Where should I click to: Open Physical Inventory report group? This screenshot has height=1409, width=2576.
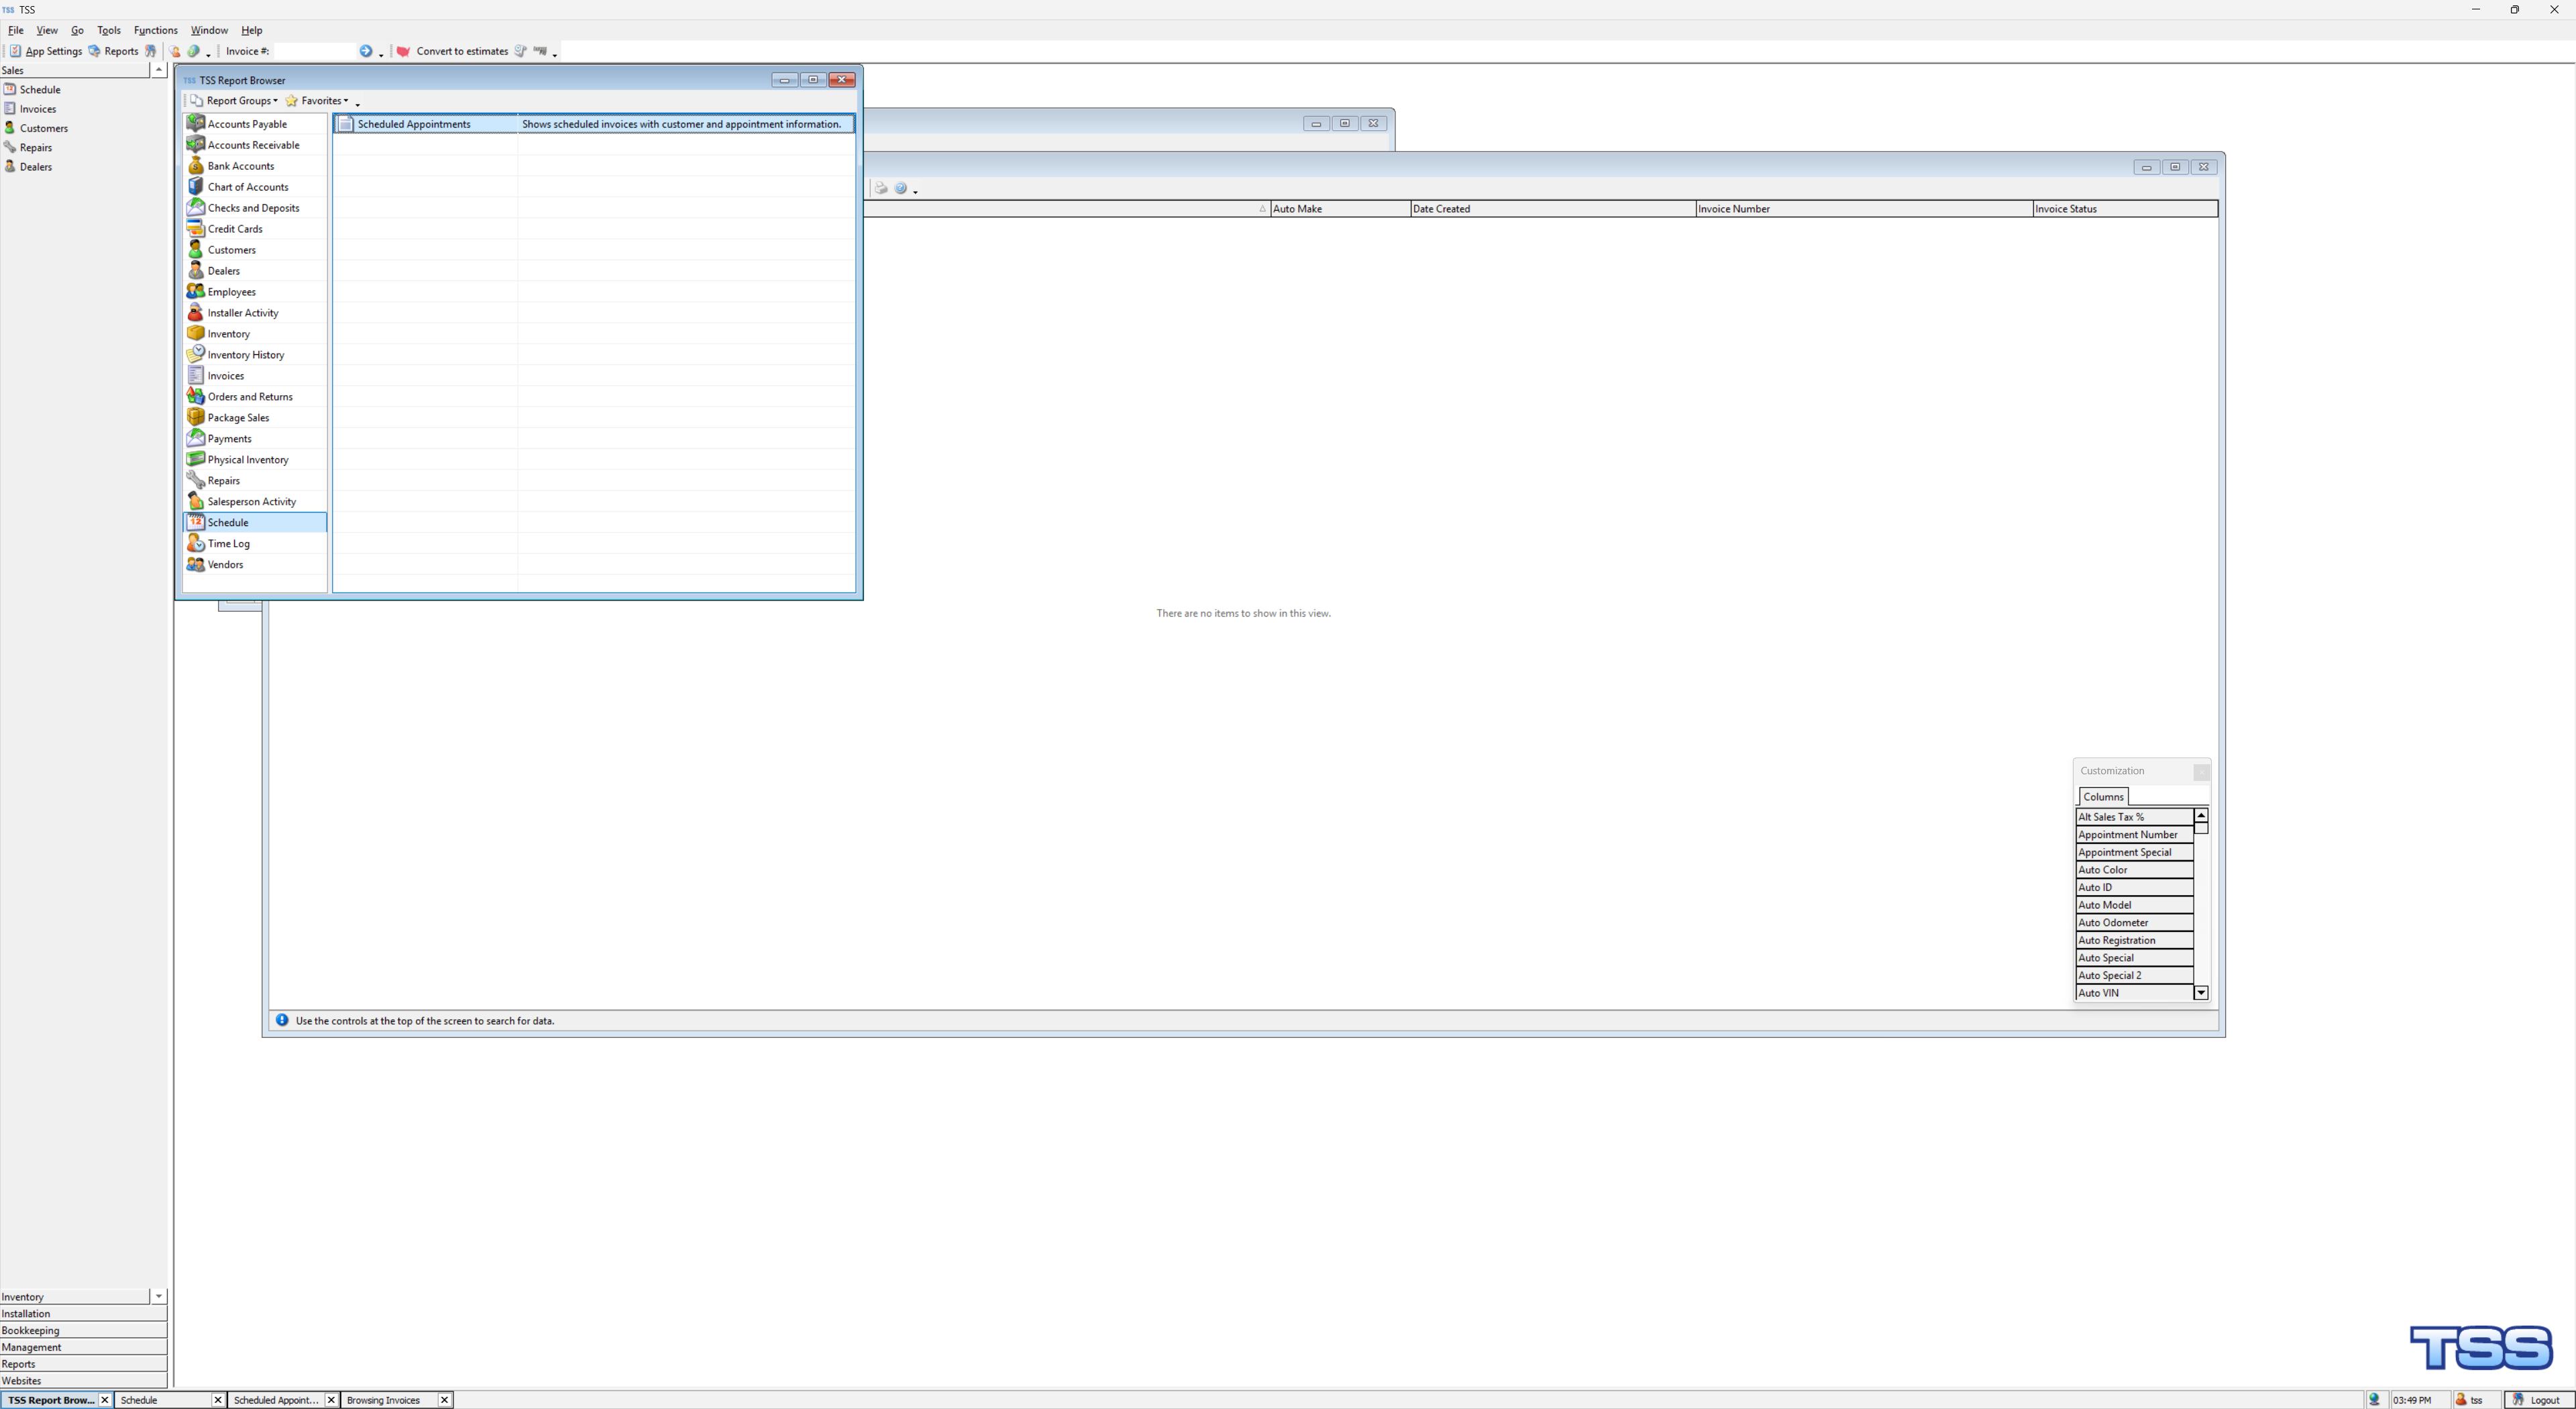(248, 460)
